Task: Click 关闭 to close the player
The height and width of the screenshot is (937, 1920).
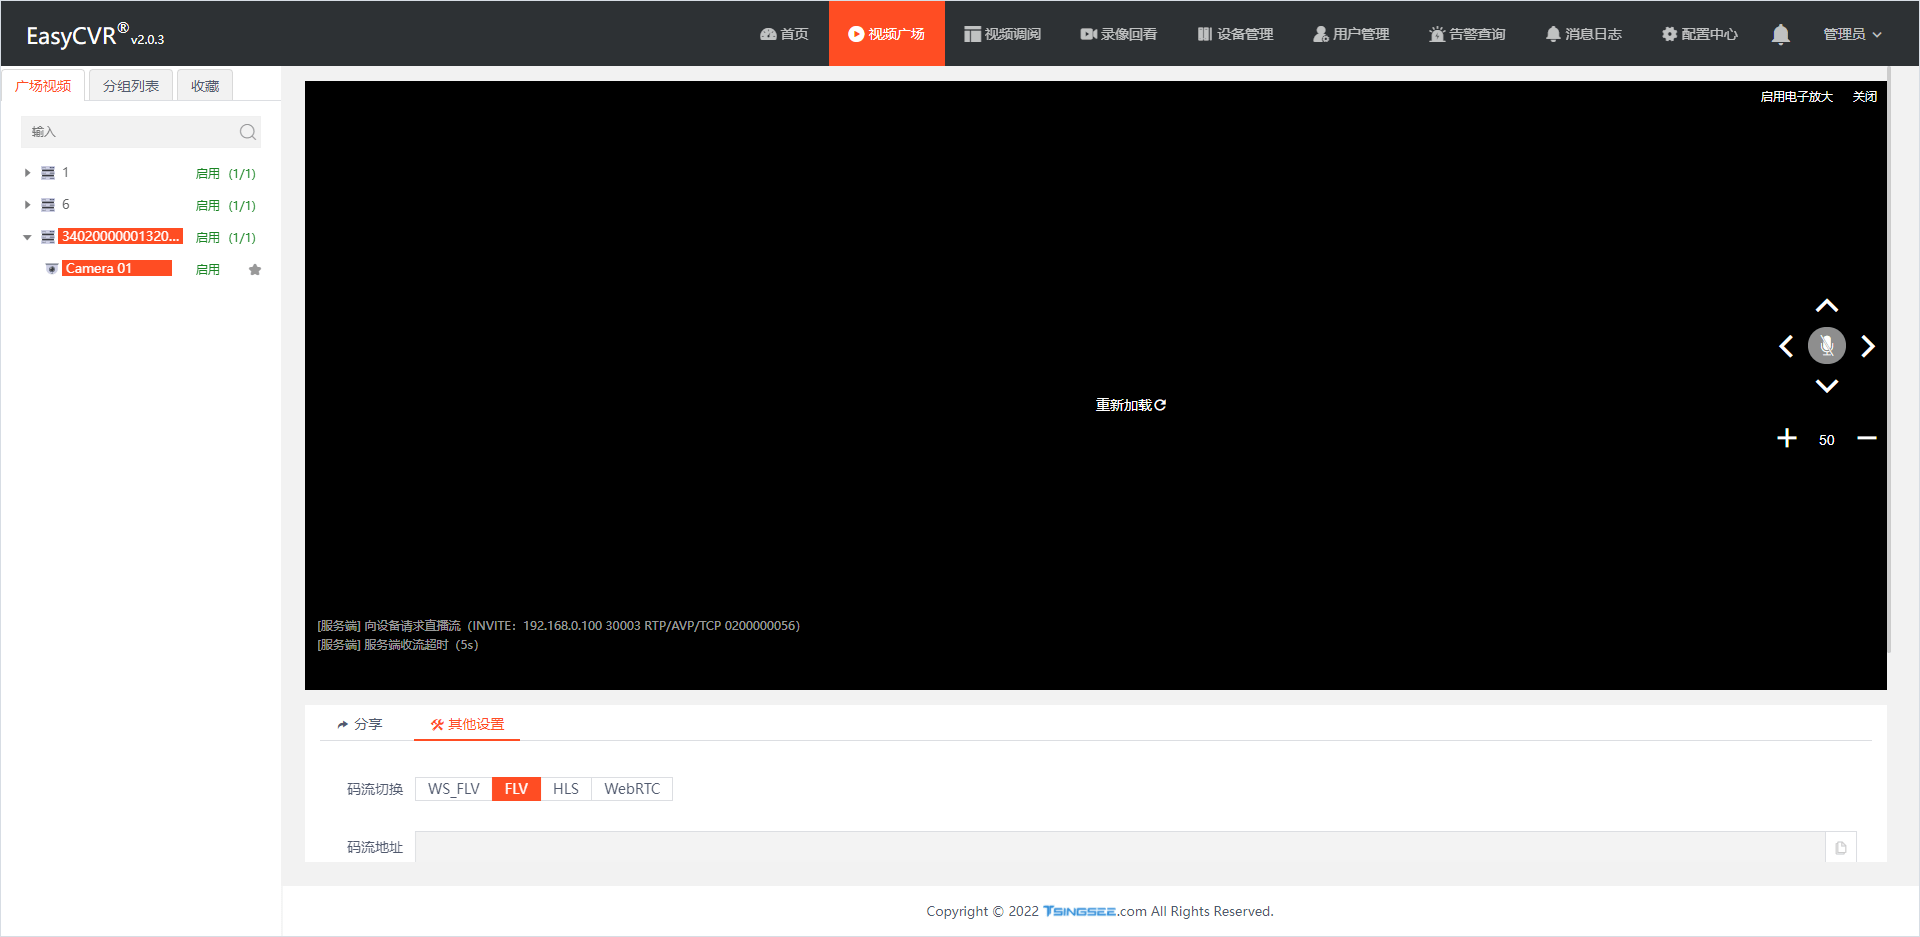Action: click(1864, 97)
